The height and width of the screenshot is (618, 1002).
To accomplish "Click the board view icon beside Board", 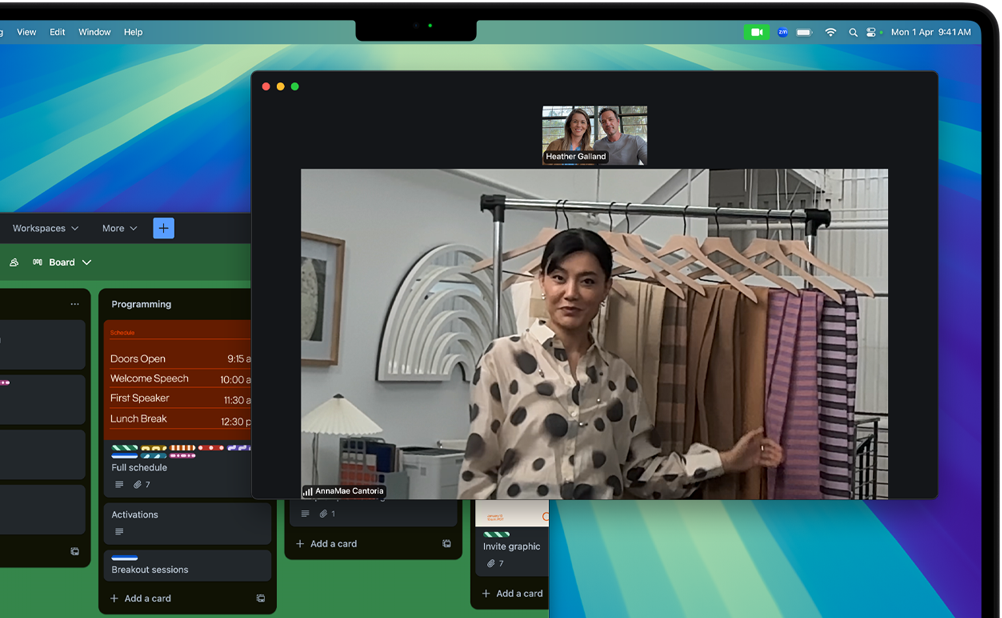I will pyautogui.click(x=38, y=262).
